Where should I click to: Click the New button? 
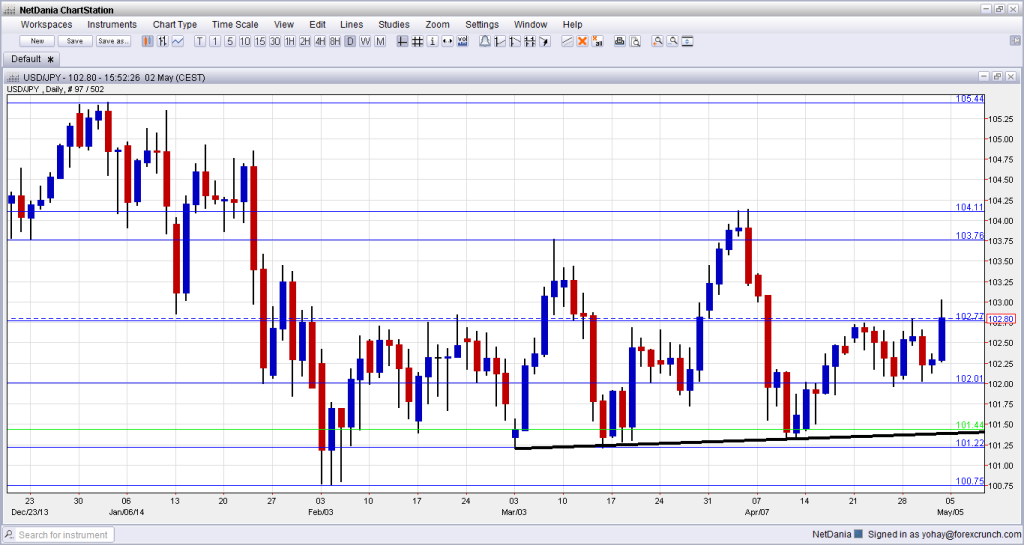click(x=37, y=41)
